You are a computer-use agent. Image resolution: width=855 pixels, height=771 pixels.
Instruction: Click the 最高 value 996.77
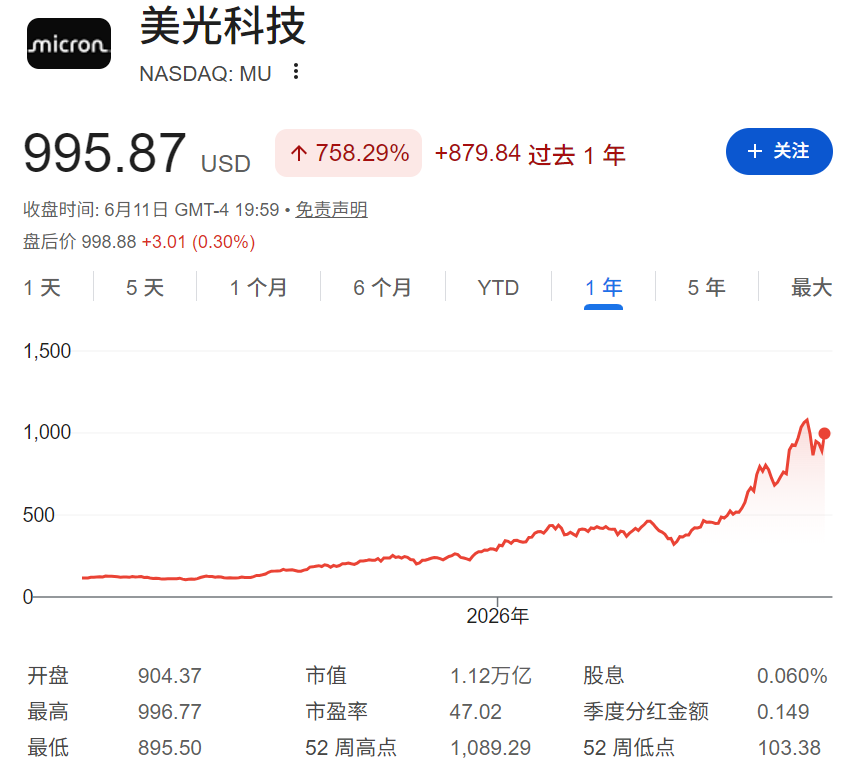(x=170, y=712)
